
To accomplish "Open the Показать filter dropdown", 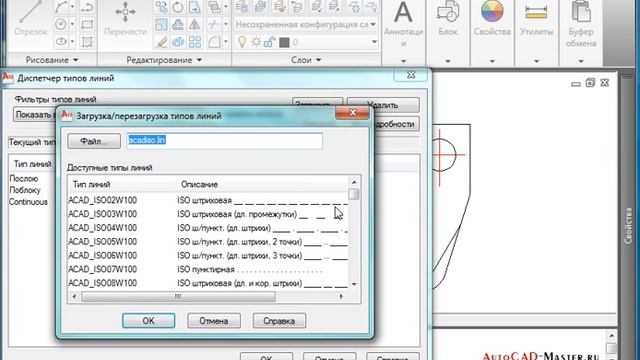I will [34, 115].
